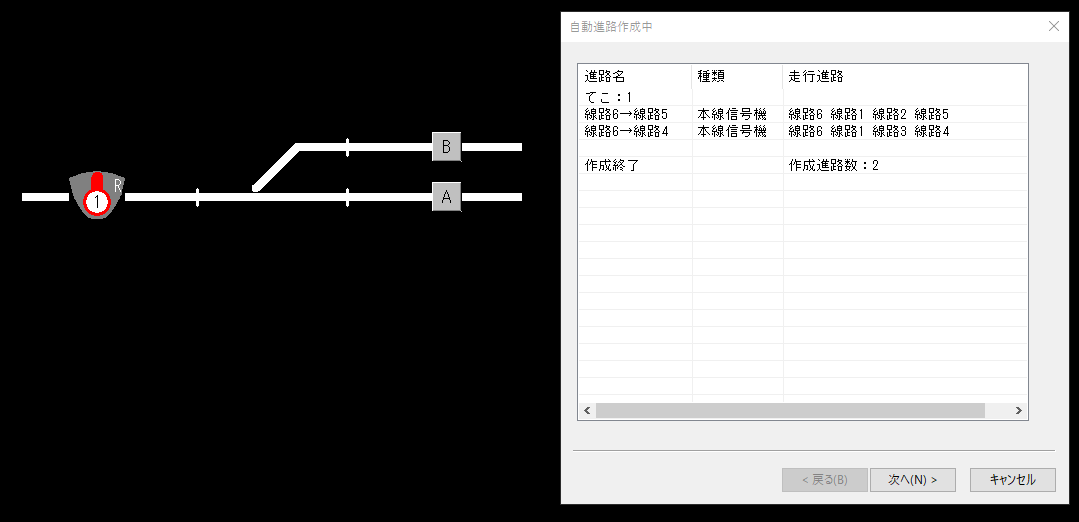Select the てこ：1 row
The width and height of the screenshot is (1079, 522).
[802, 98]
